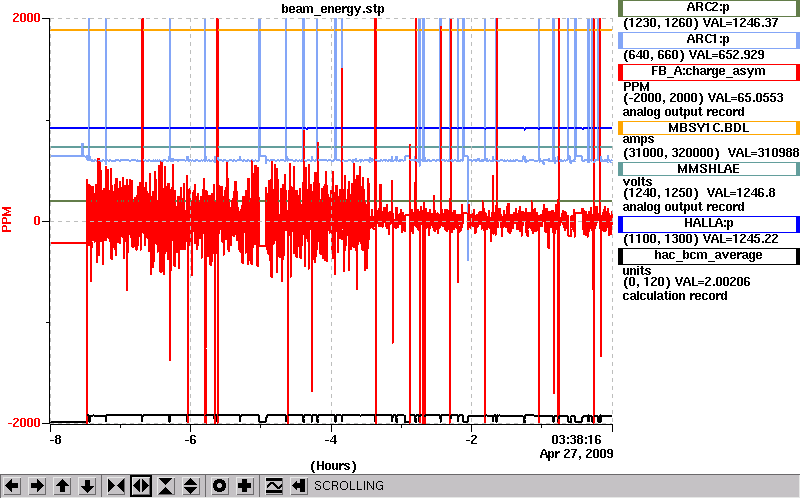
Task: Click the ARC1:p value VAL=652.929
Action: (x=727, y=55)
